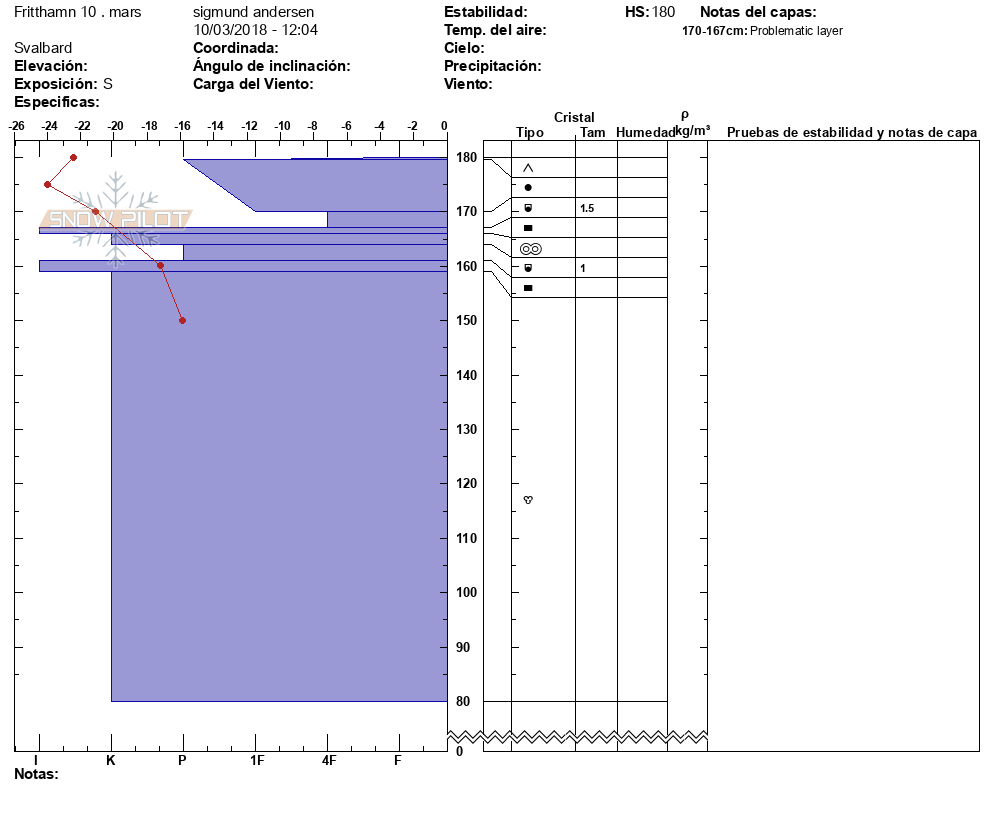Image resolution: width=994 pixels, height=840 pixels.
Task: Click the black rectangle symbol directly above double-circle
Action: [528, 228]
